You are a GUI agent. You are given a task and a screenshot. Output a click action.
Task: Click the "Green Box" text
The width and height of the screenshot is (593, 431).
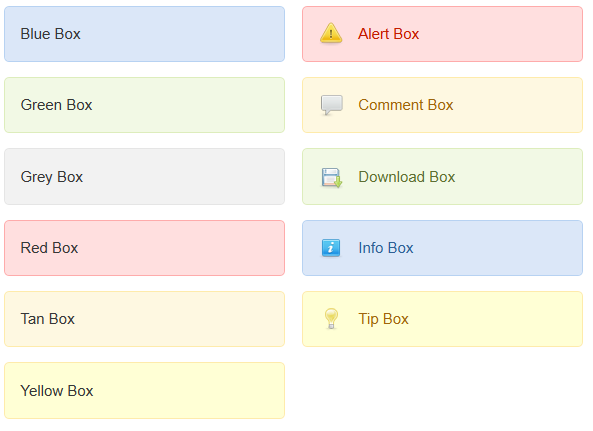(x=56, y=105)
